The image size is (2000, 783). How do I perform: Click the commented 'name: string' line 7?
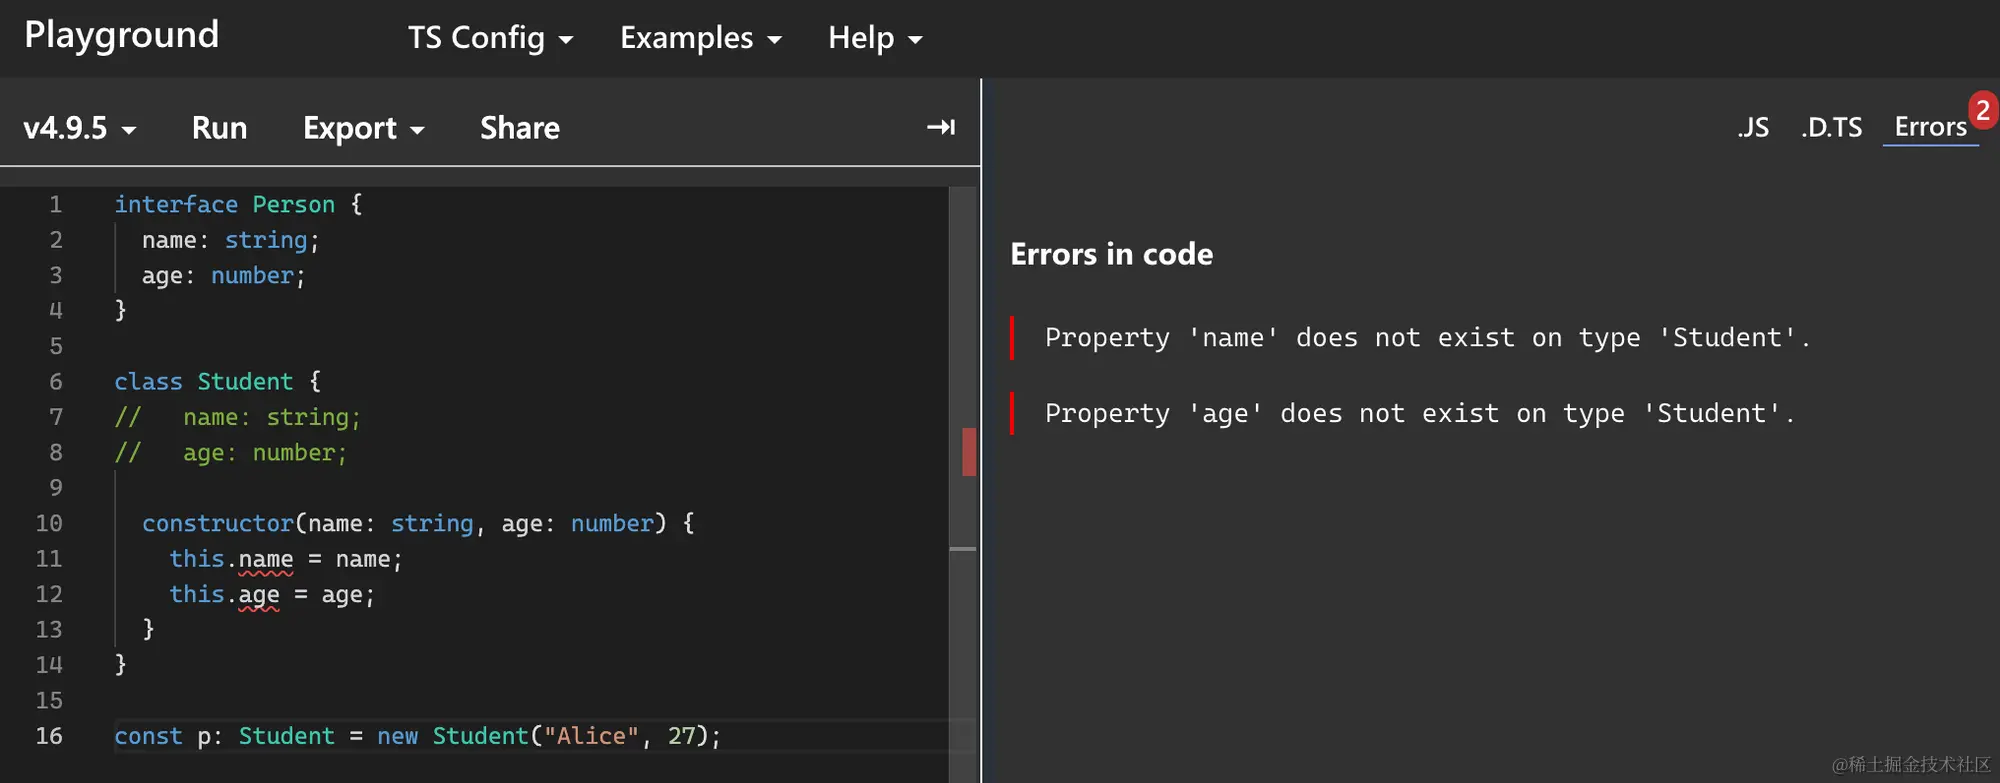click(x=238, y=417)
